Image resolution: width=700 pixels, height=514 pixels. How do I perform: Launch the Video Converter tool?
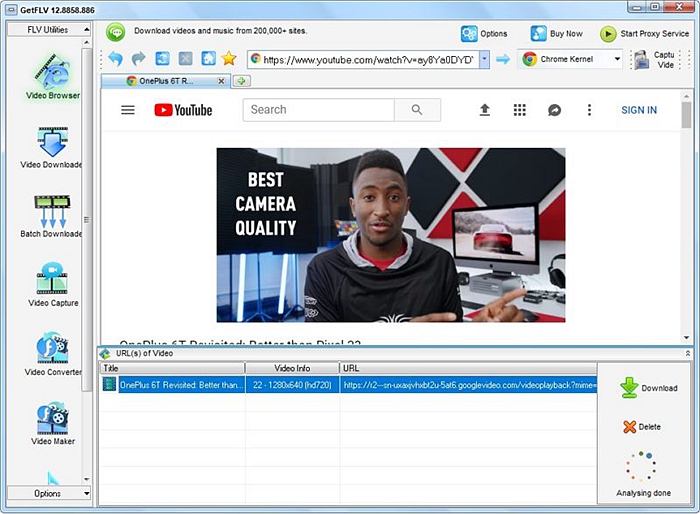click(51, 354)
